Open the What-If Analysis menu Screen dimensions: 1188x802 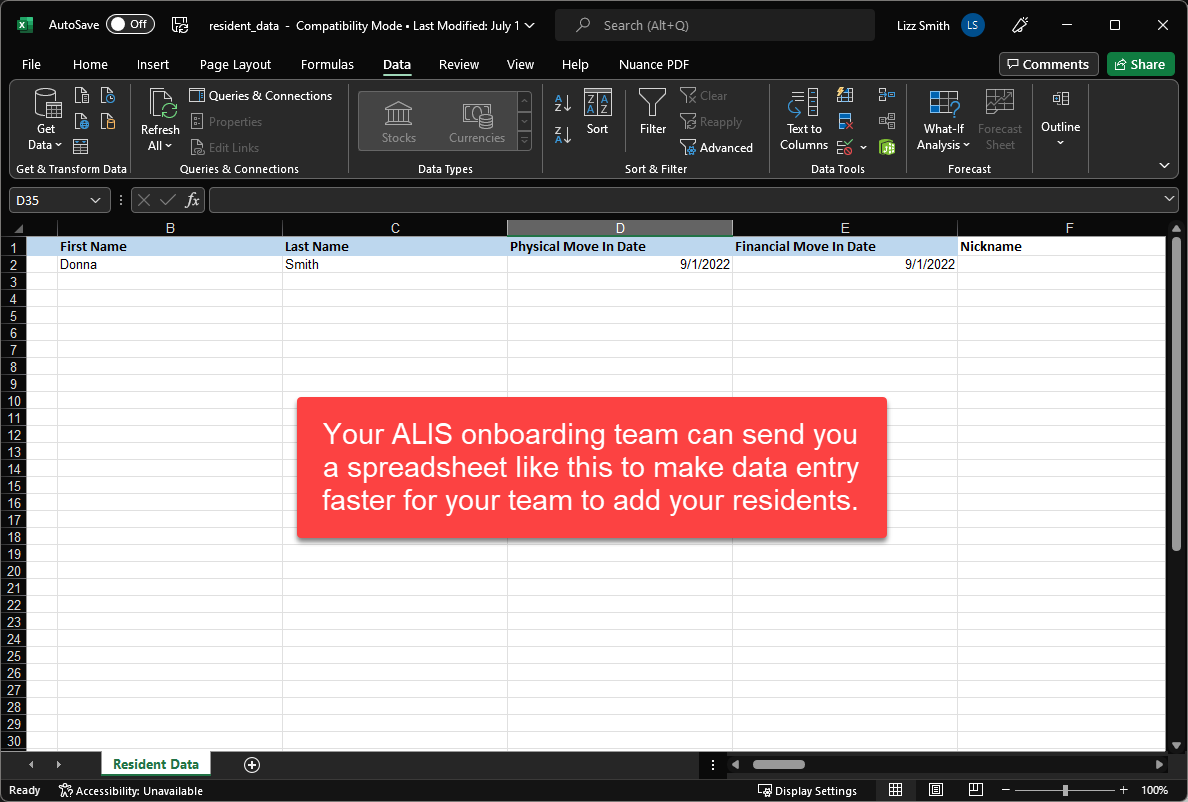[x=943, y=120]
